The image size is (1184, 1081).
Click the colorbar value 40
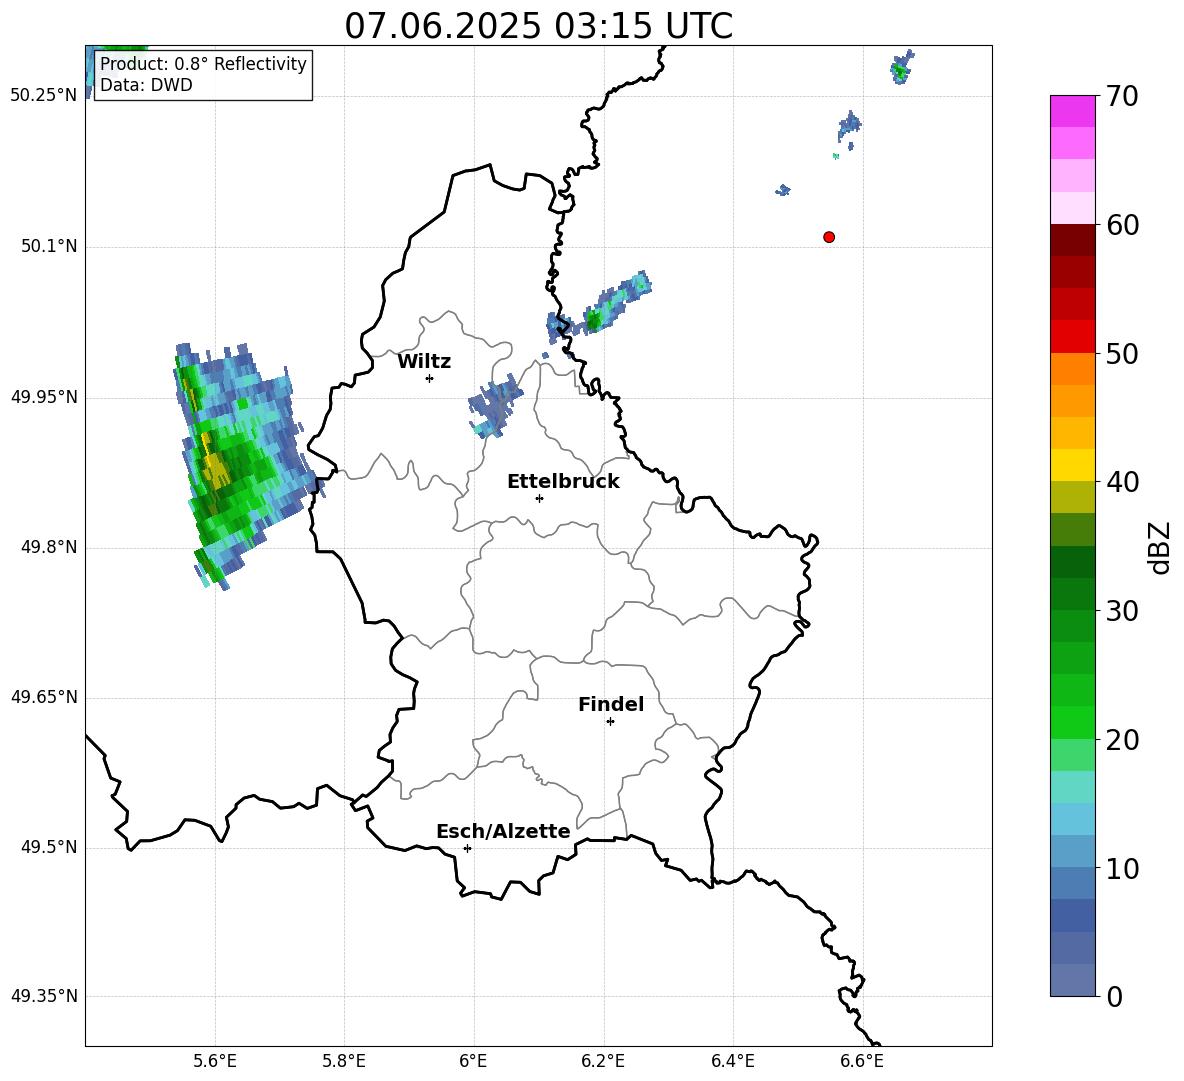coord(1123,482)
